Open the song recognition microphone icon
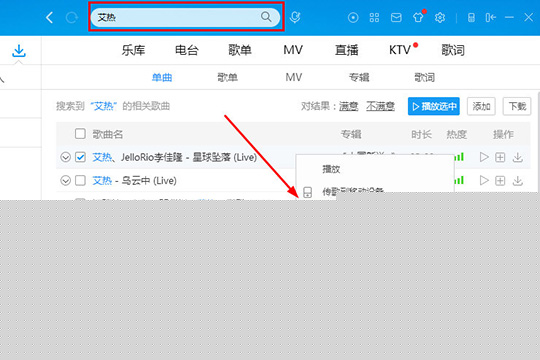 click(x=295, y=17)
